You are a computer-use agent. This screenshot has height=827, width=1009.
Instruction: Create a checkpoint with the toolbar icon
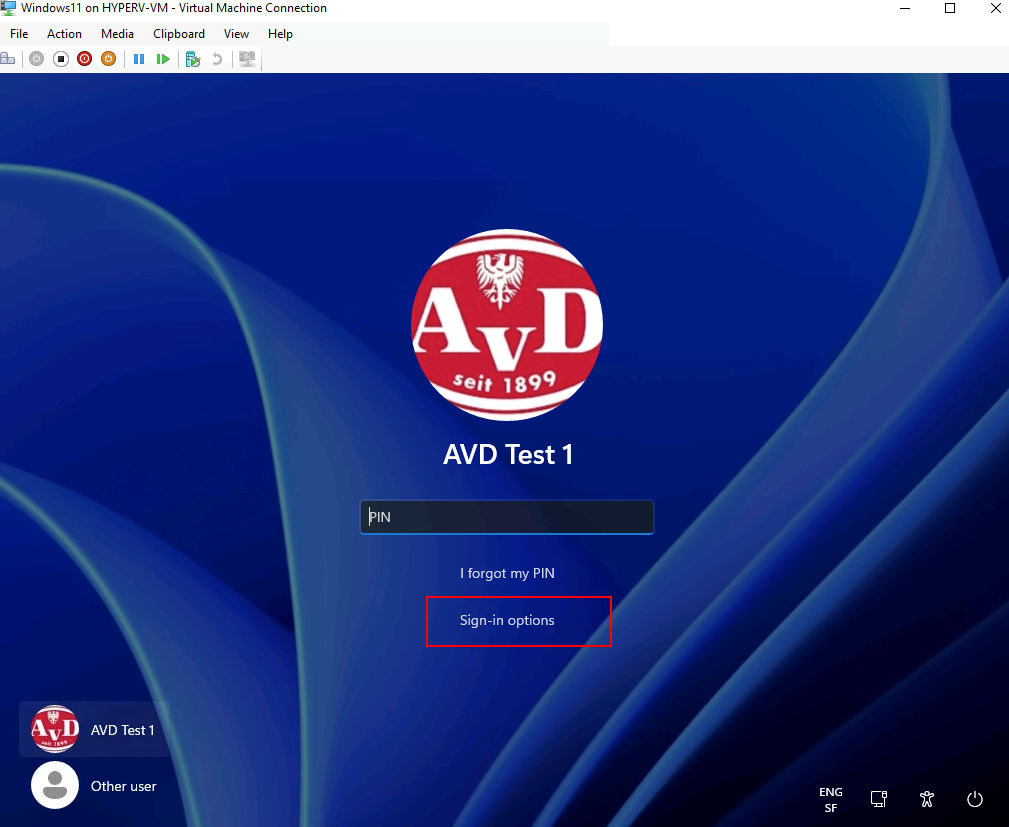tap(193, 59)
